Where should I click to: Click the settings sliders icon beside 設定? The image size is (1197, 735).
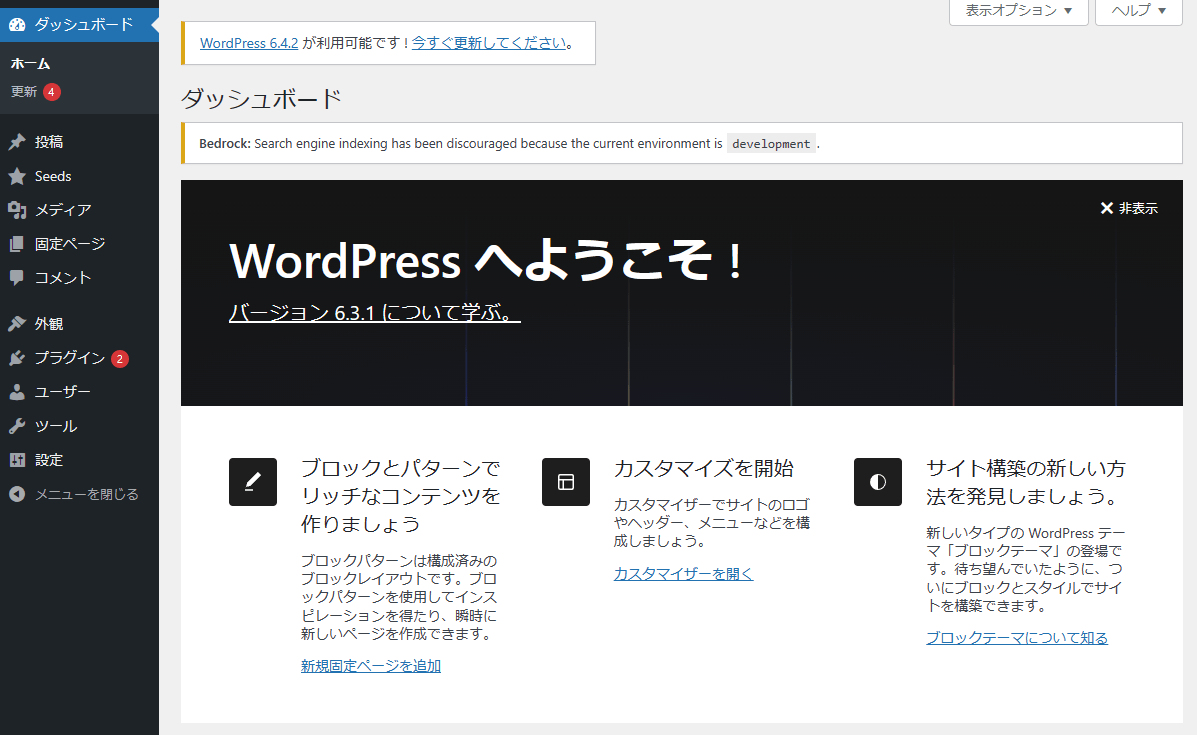[17, 459]
